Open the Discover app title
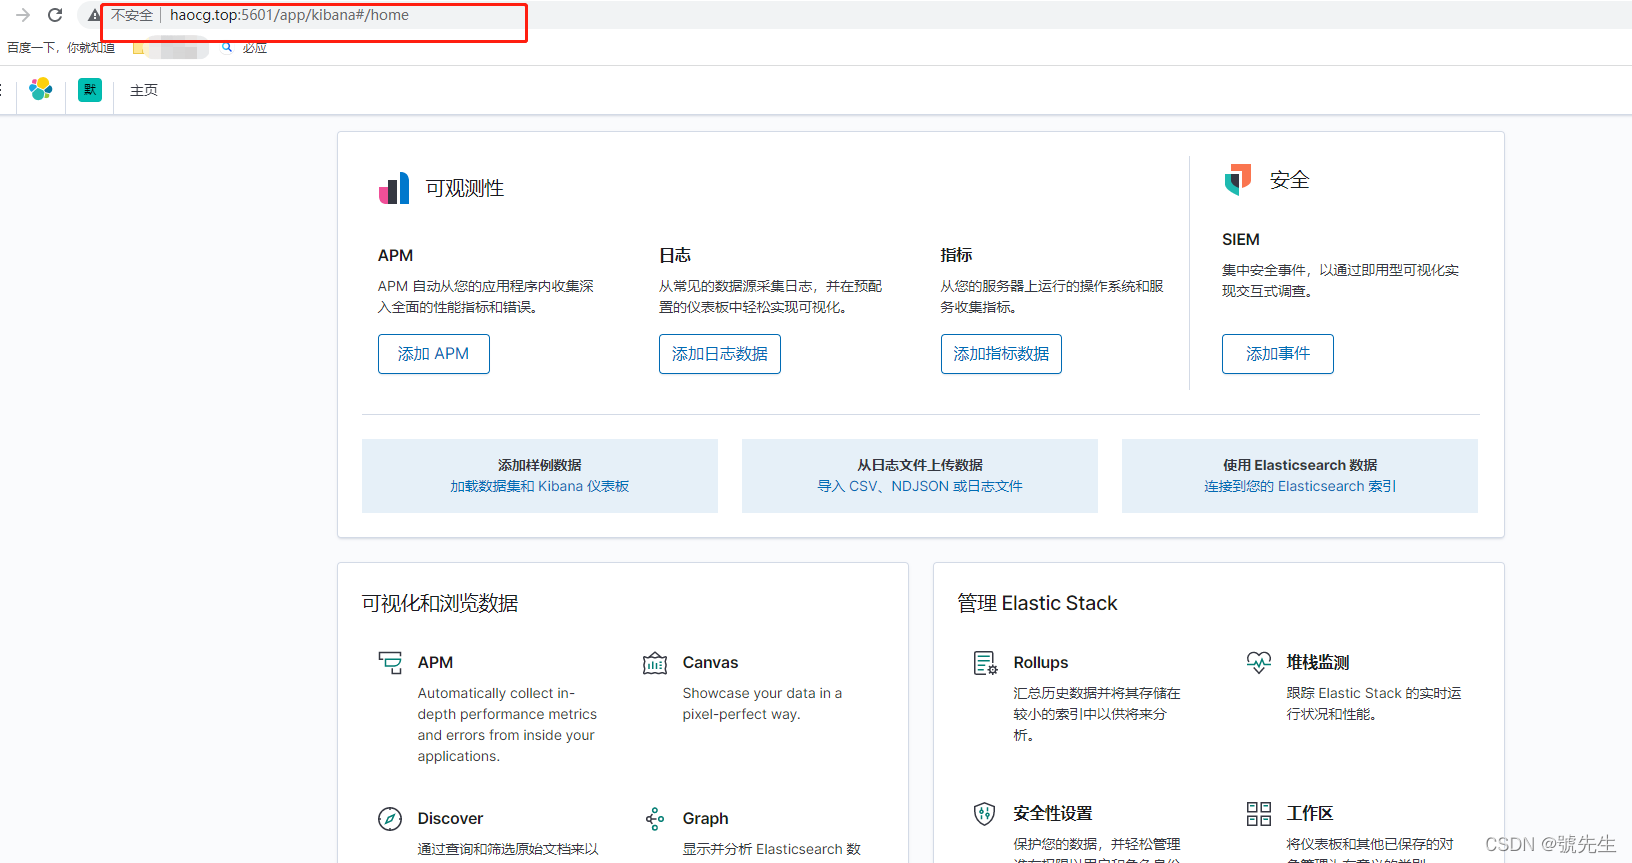Image resolution: width=1632 pixels, height=863 pixels. click(x=450, y=818)
